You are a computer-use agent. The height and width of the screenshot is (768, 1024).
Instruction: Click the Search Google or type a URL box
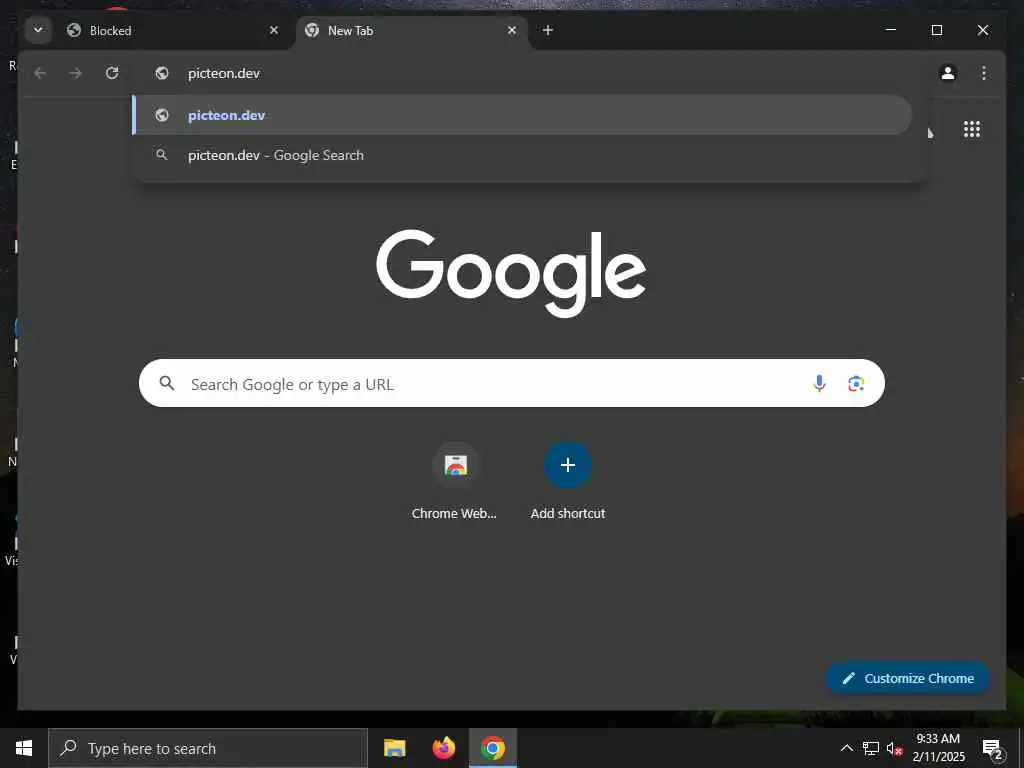pyautogui.click(x=512, y=383)
